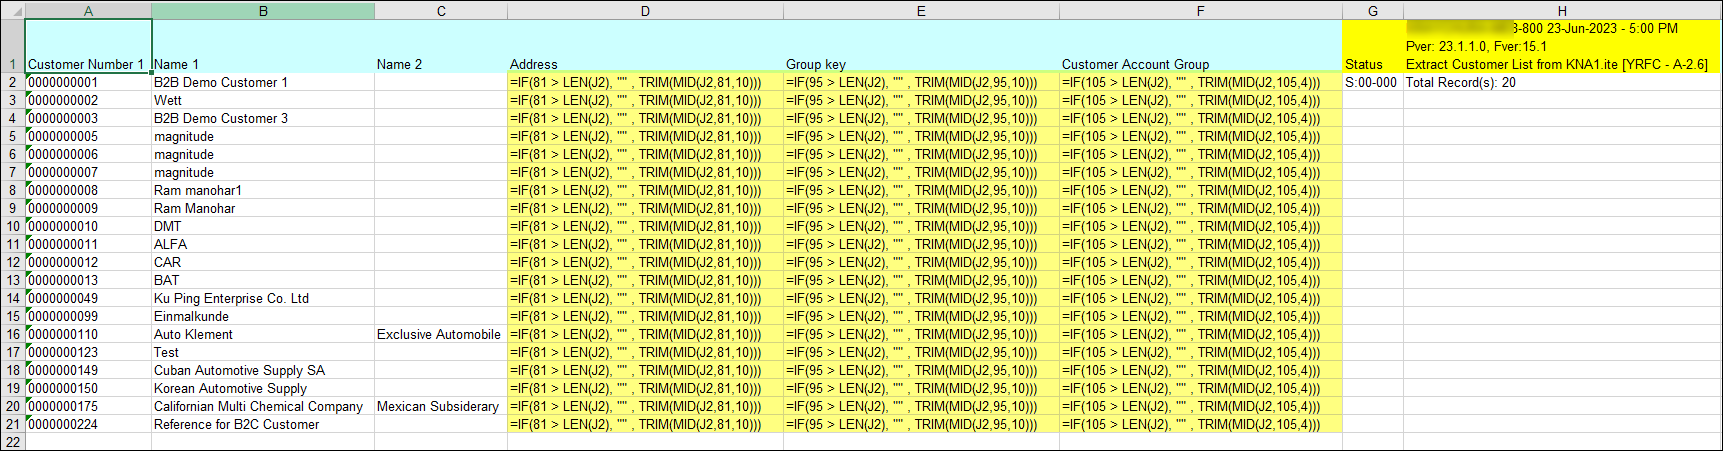Viewport: 1723px width, 451px height.
Task: Select row 16 header
Action: tap(13, 334)
